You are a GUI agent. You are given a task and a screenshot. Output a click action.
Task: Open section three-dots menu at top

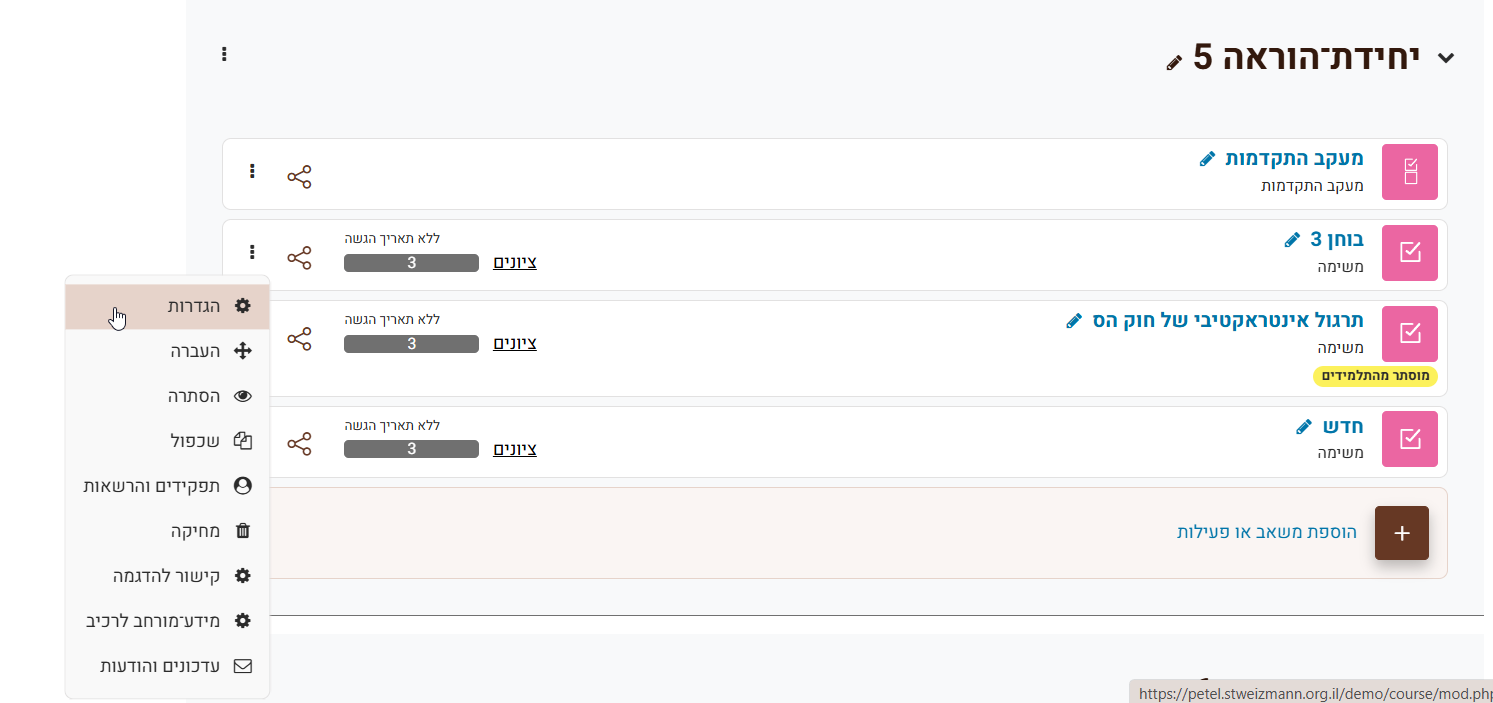[224, 54]
